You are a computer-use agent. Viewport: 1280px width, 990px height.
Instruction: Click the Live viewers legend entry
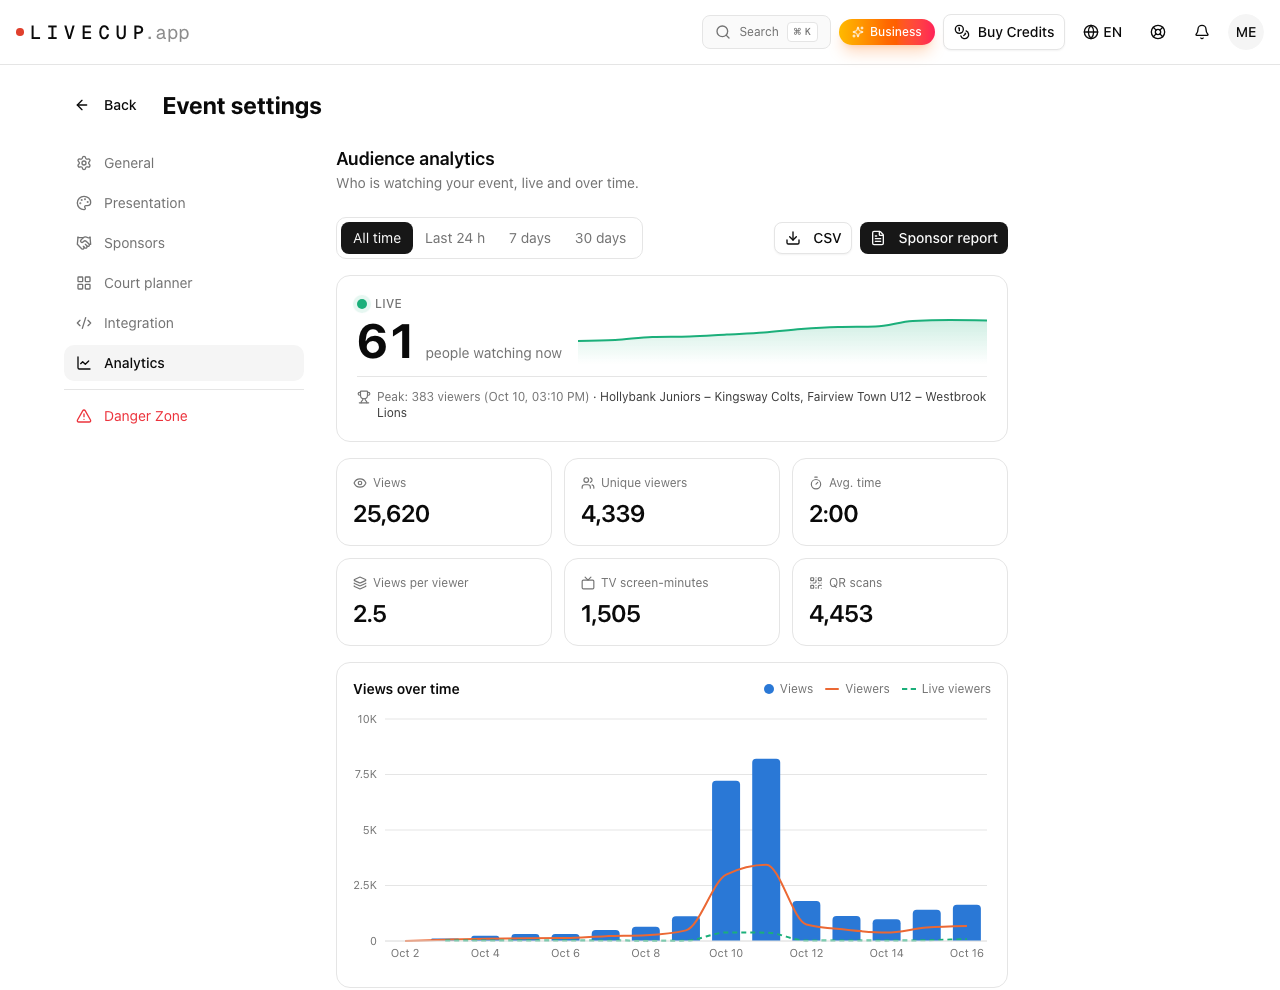[x=946, y=689]
